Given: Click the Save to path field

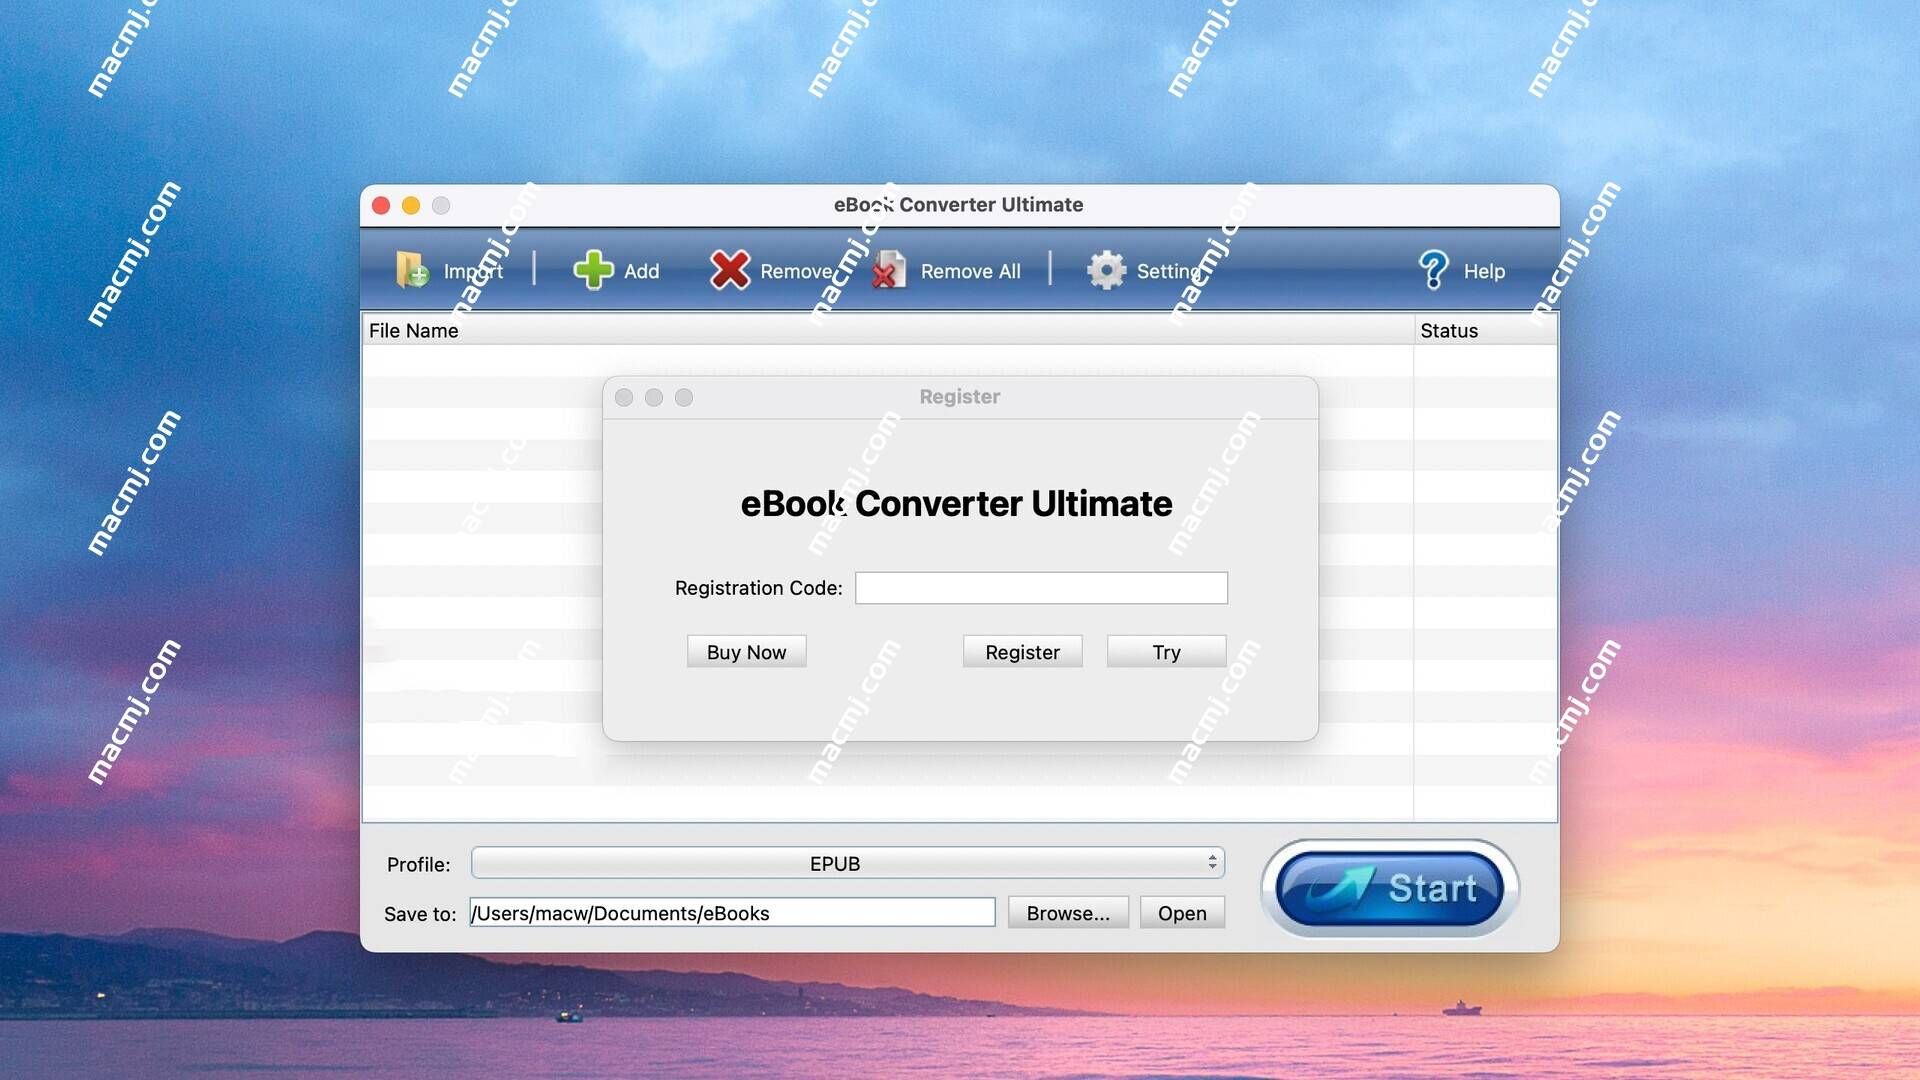Looking at the screenshot, I should click(732, 913).
